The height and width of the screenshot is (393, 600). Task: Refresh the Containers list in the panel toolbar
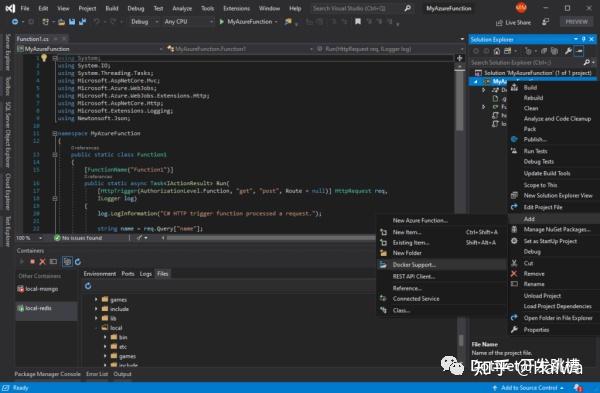pos(78,262)
